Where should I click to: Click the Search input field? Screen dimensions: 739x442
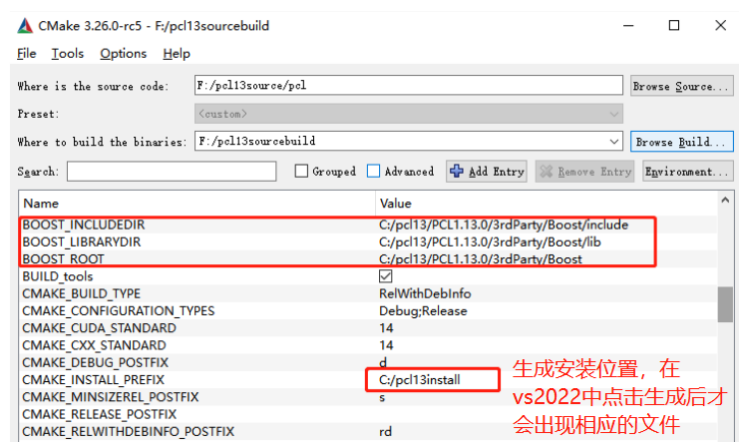coord(172,171)
